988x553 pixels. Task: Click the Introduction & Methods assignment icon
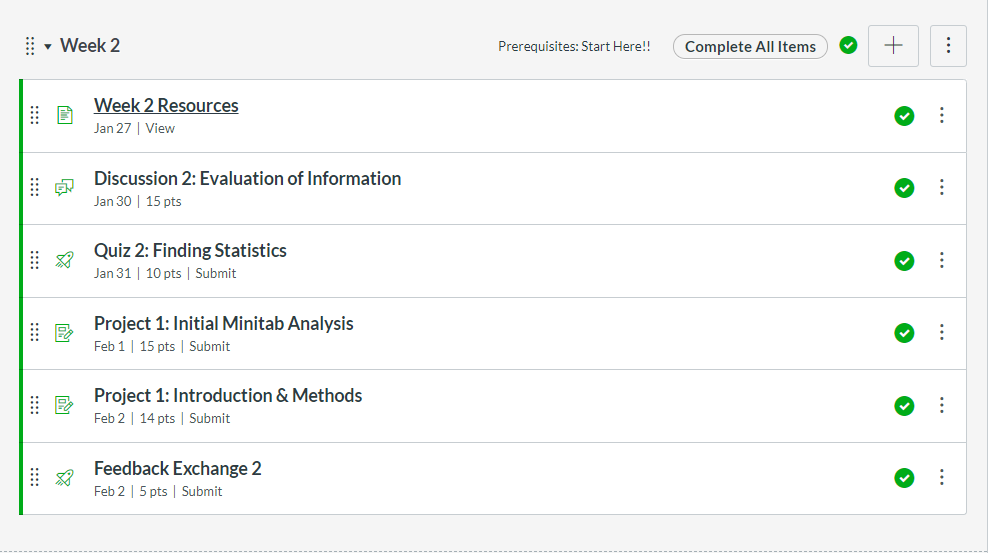(65, 405)
